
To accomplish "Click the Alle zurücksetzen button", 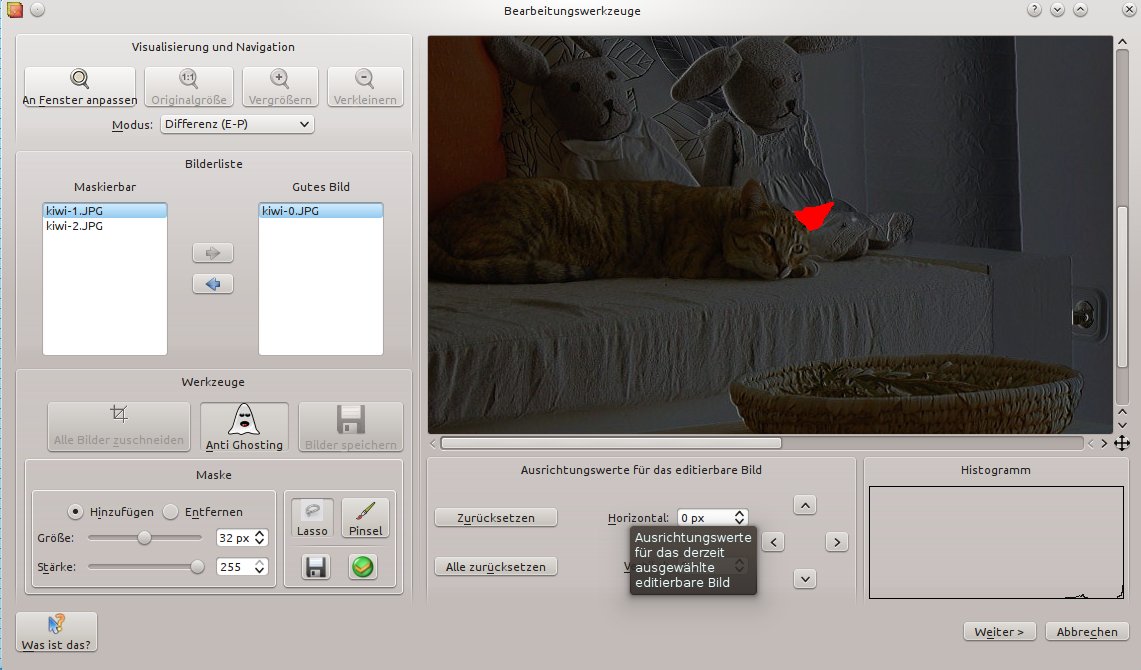I will coord(496,567).
